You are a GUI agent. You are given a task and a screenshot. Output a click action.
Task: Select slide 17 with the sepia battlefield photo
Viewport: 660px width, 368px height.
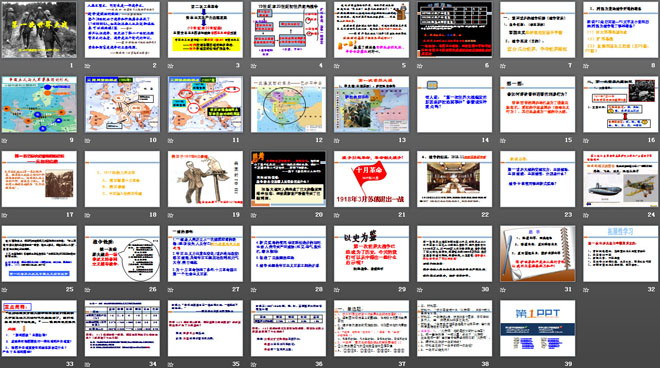39,179
